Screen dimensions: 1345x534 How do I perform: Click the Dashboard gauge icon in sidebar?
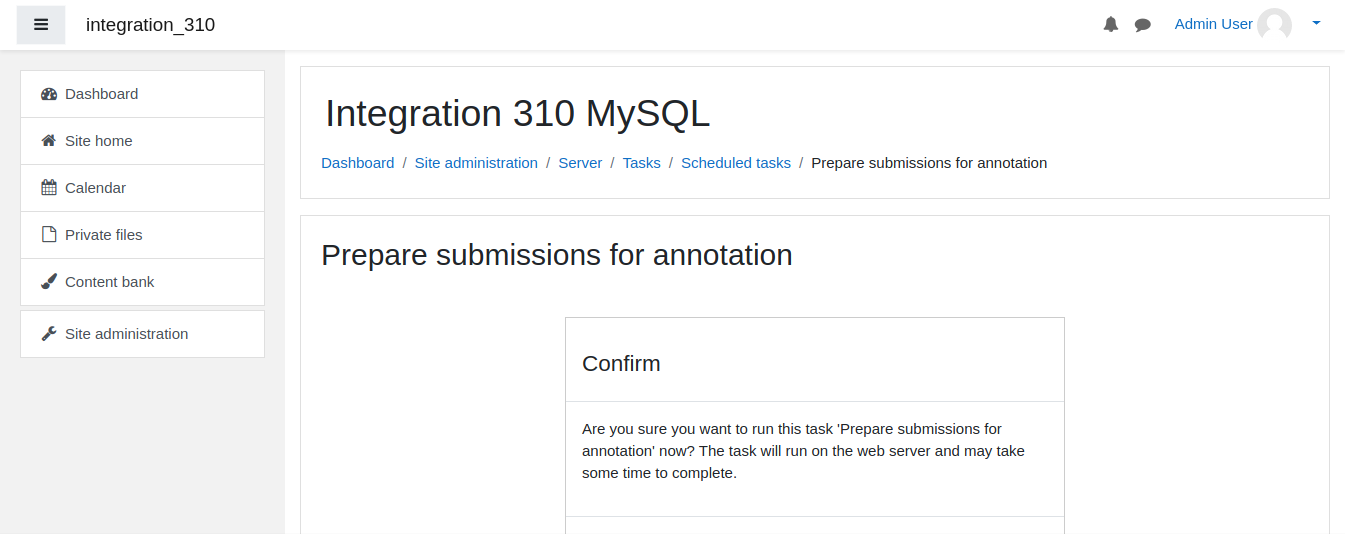(x=49, y=94)
